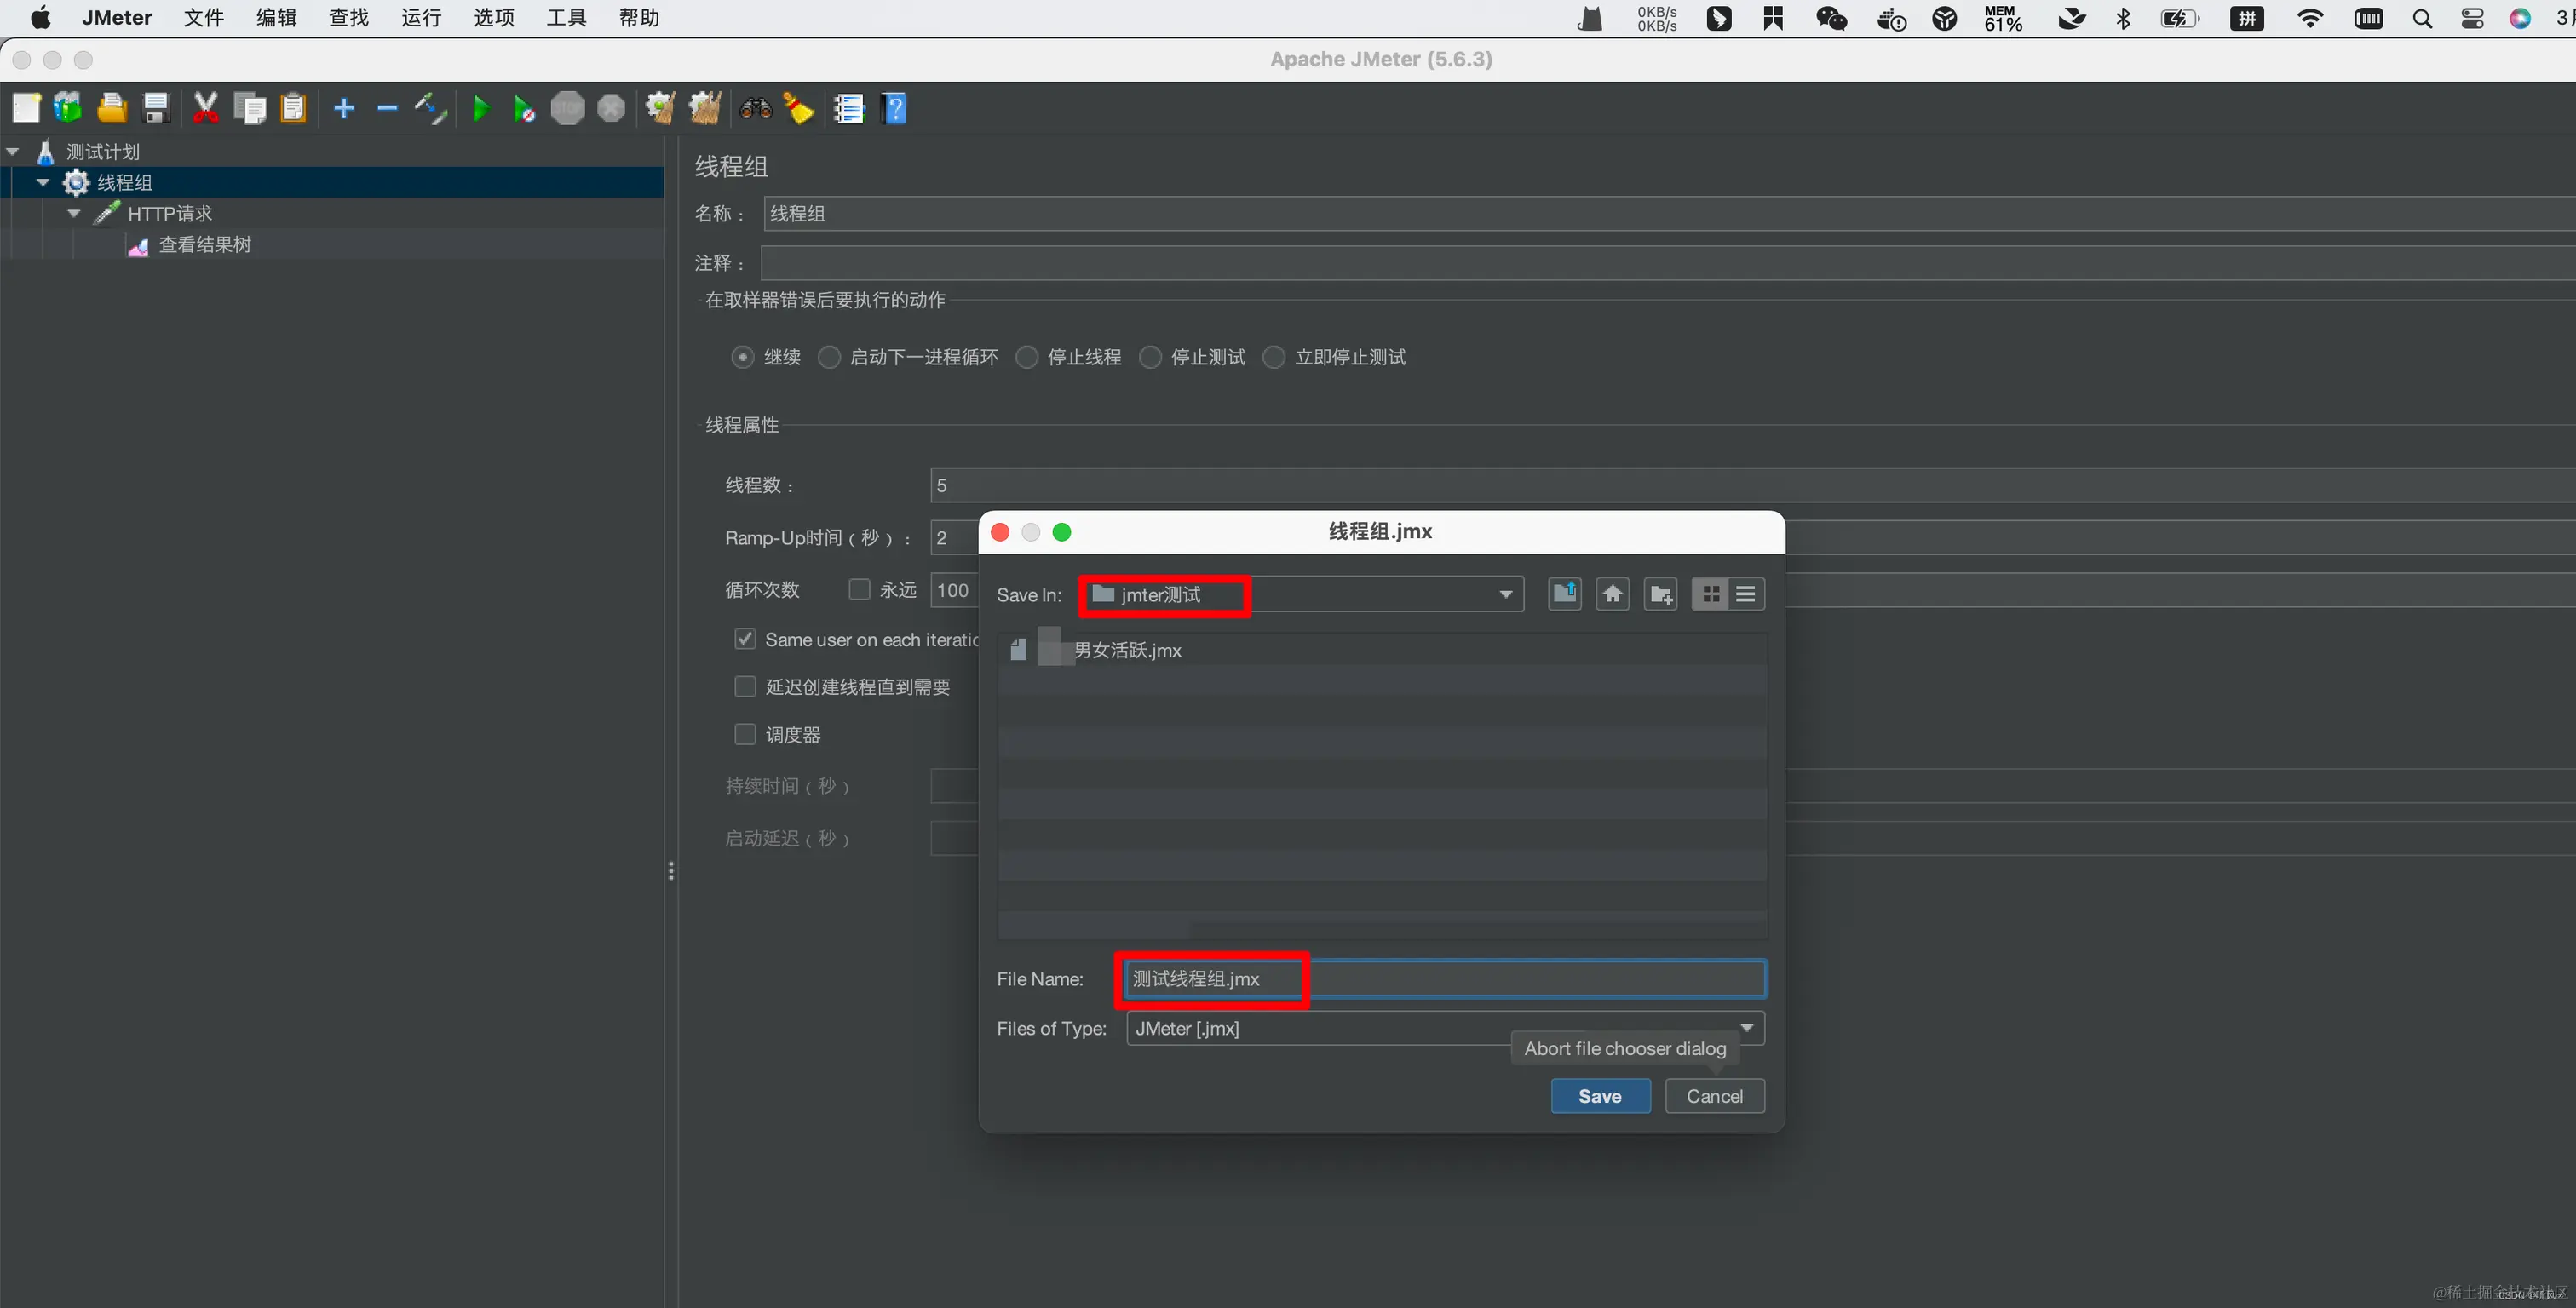2576x1308 pixels.
Task: Collapse the 测试计划 tree node
Action: pos(13,152)
